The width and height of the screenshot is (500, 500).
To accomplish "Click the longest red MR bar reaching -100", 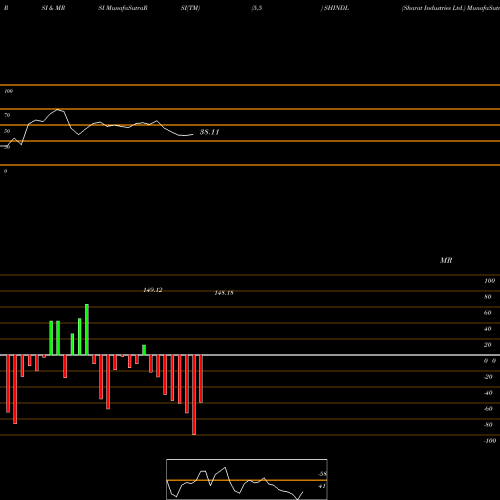I will 194,395.
